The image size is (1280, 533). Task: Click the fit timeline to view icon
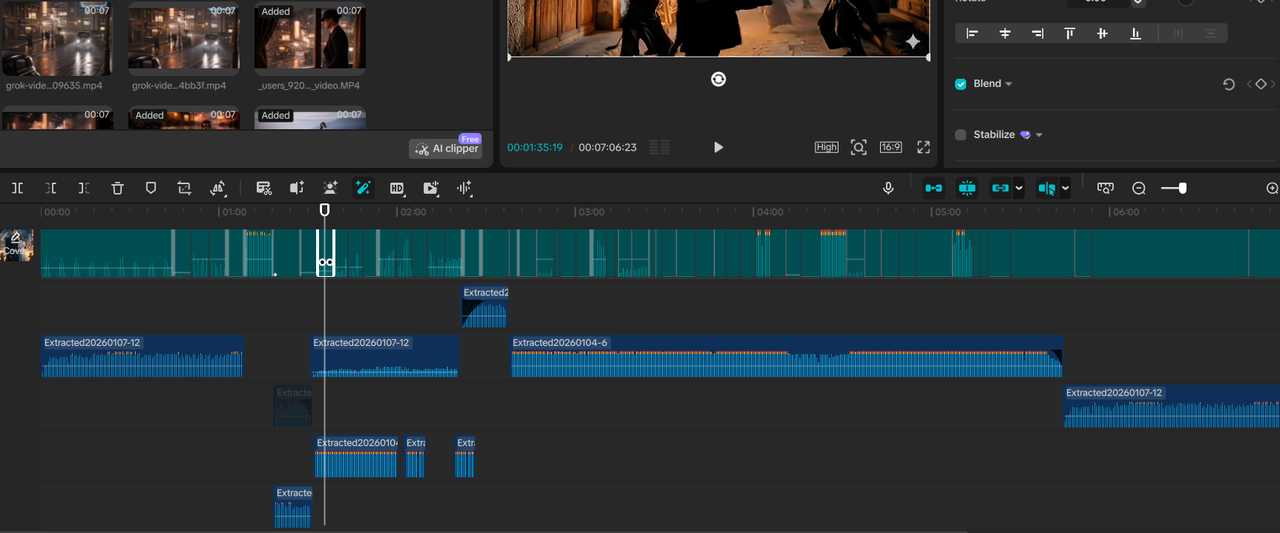click(x=1105, y=188)
